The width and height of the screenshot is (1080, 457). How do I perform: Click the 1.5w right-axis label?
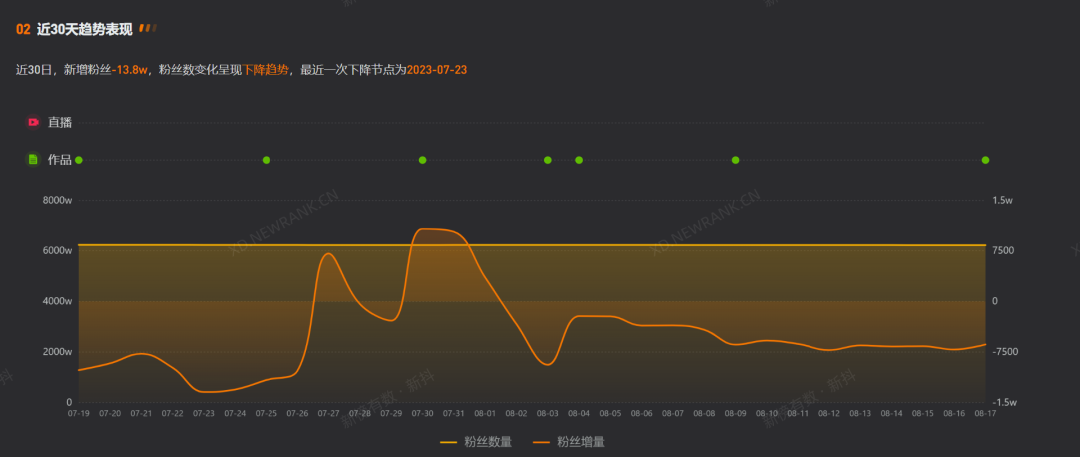coord(1002,201)
